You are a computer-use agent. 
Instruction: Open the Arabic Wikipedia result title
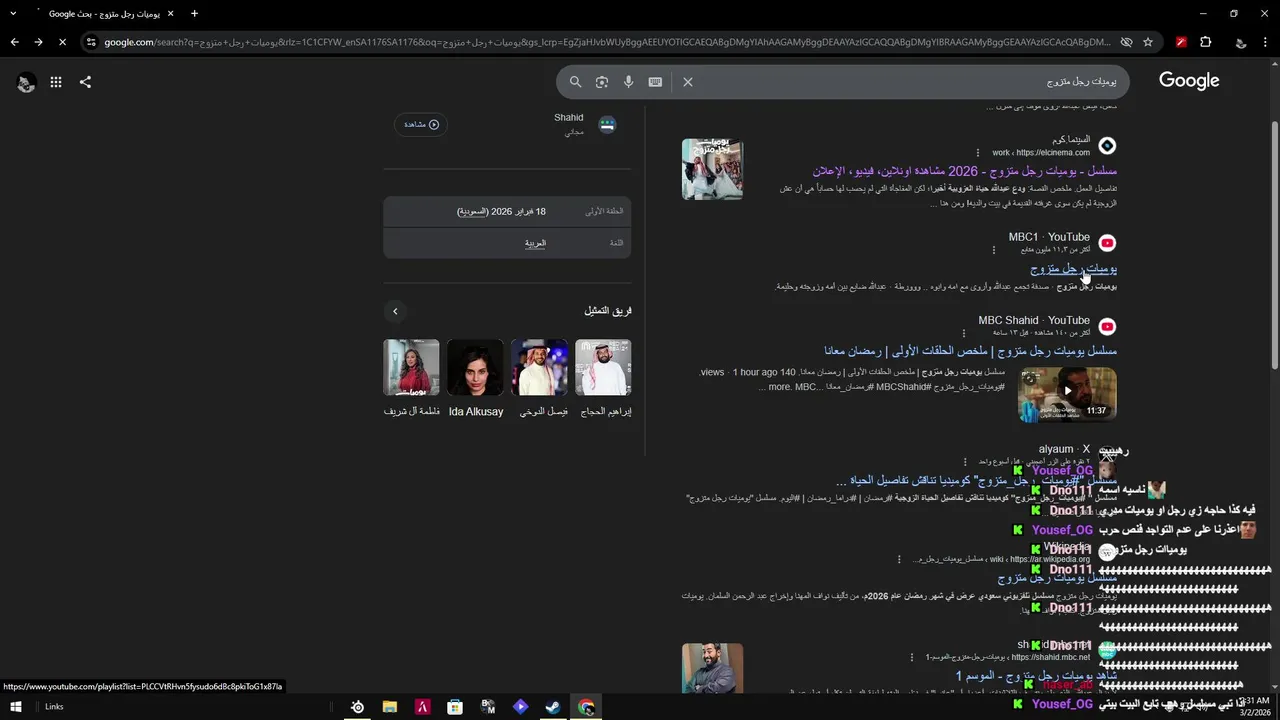pos(1057,578)
